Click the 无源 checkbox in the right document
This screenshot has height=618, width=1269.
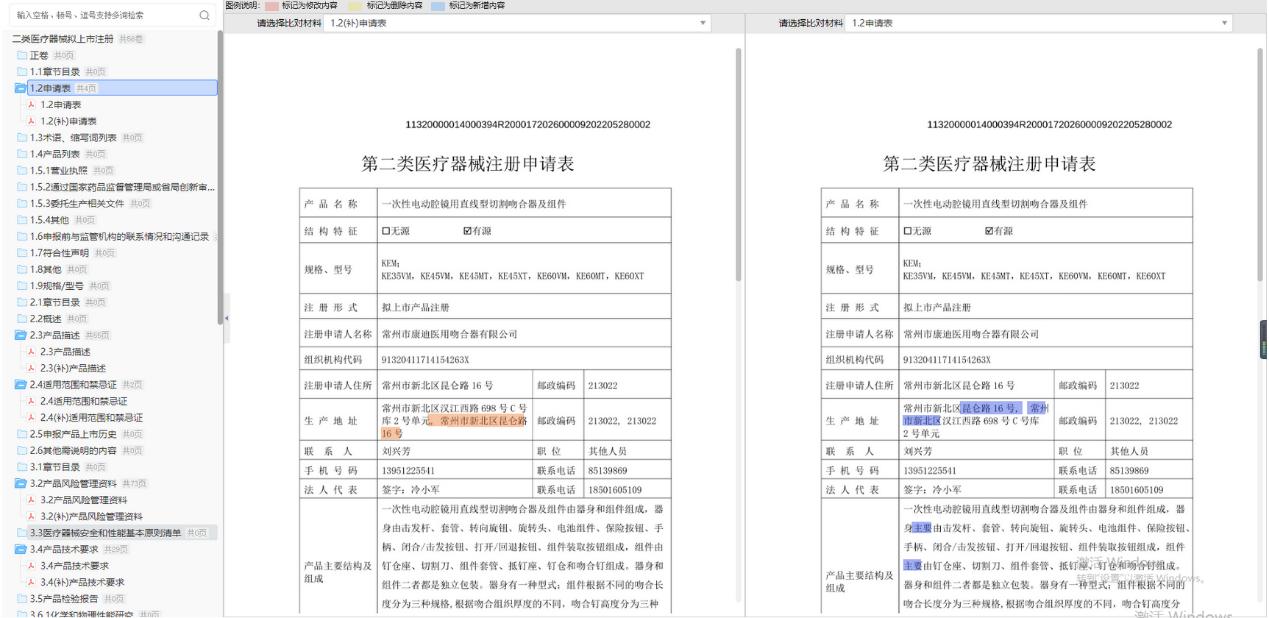908,230
